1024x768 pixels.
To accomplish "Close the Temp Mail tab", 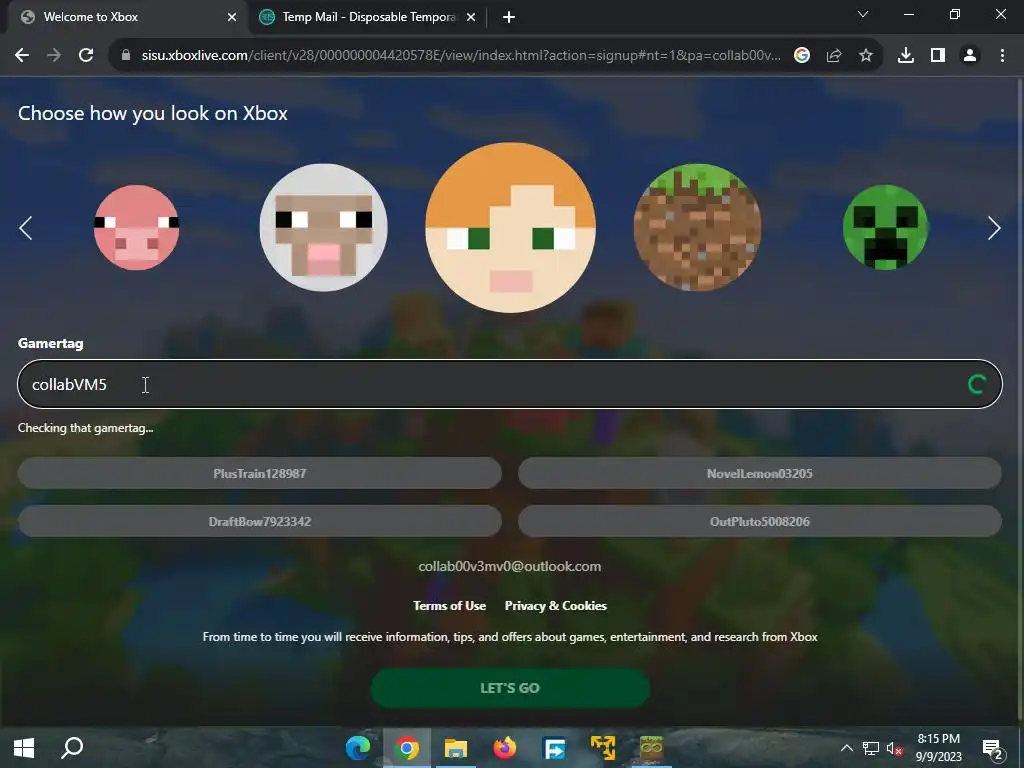I will click(471, 17).
